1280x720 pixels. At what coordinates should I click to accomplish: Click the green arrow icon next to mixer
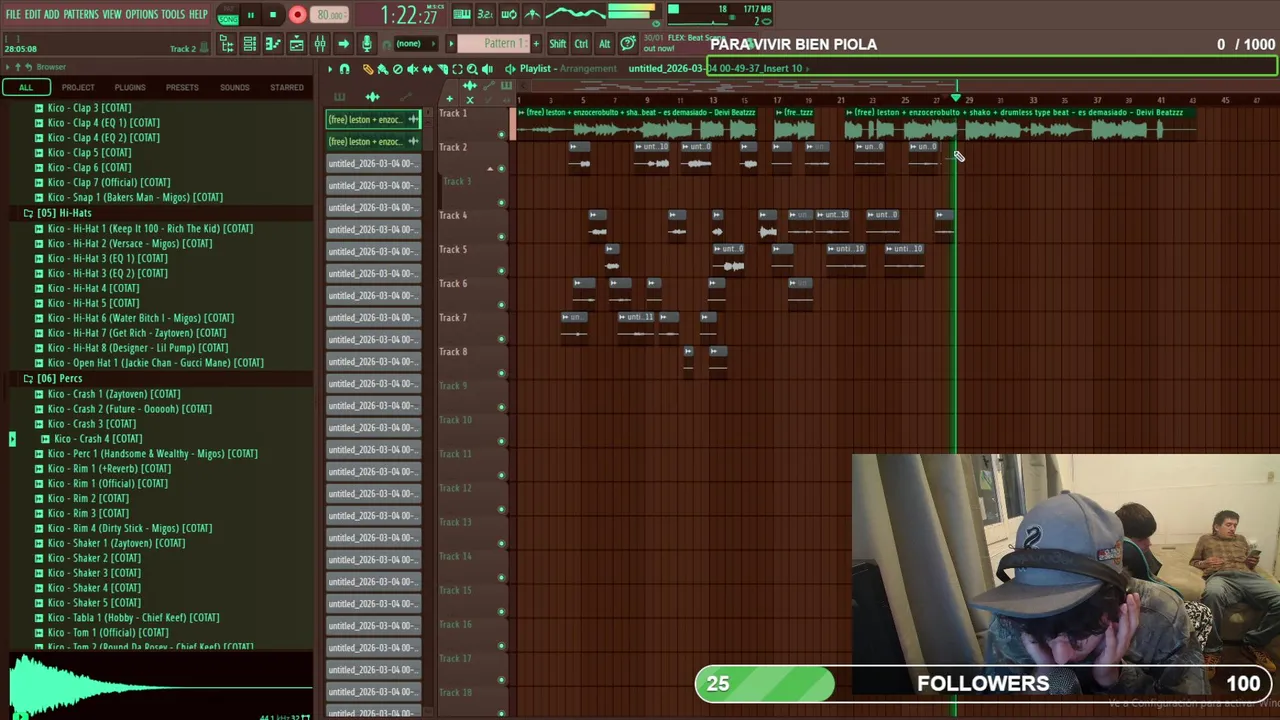(343, 44)
